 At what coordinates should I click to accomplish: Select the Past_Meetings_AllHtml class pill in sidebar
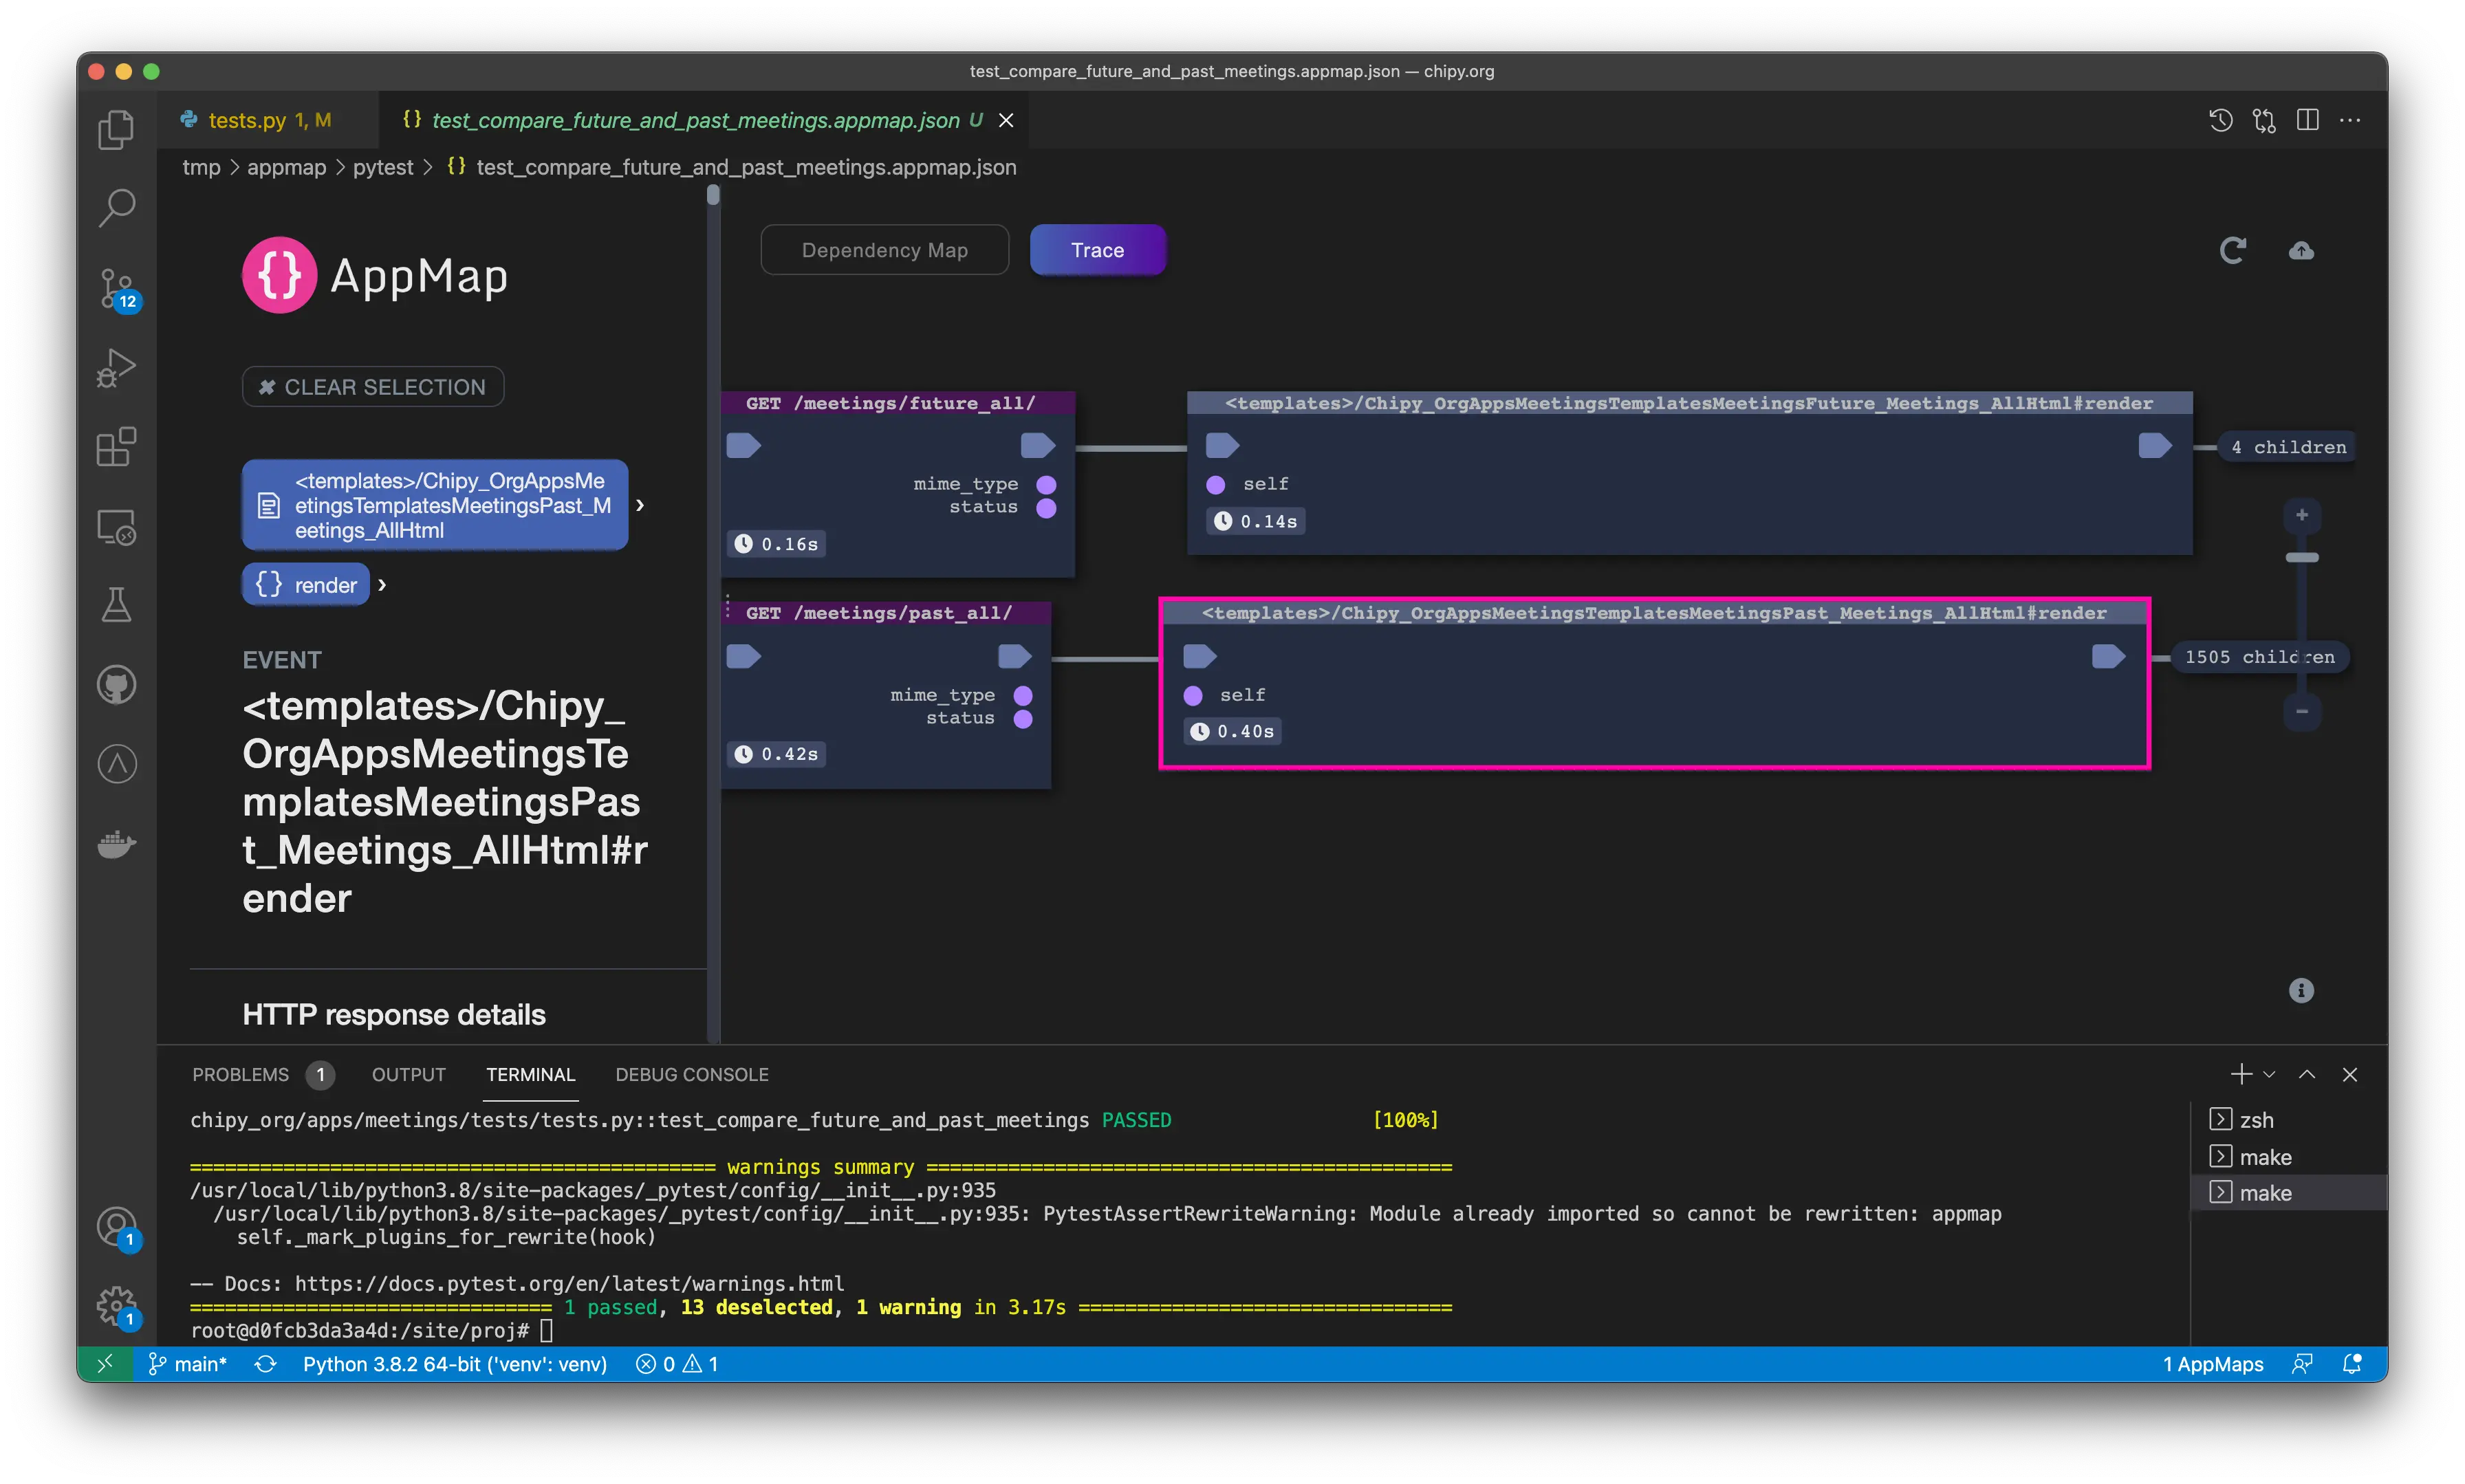pos(435,505)
